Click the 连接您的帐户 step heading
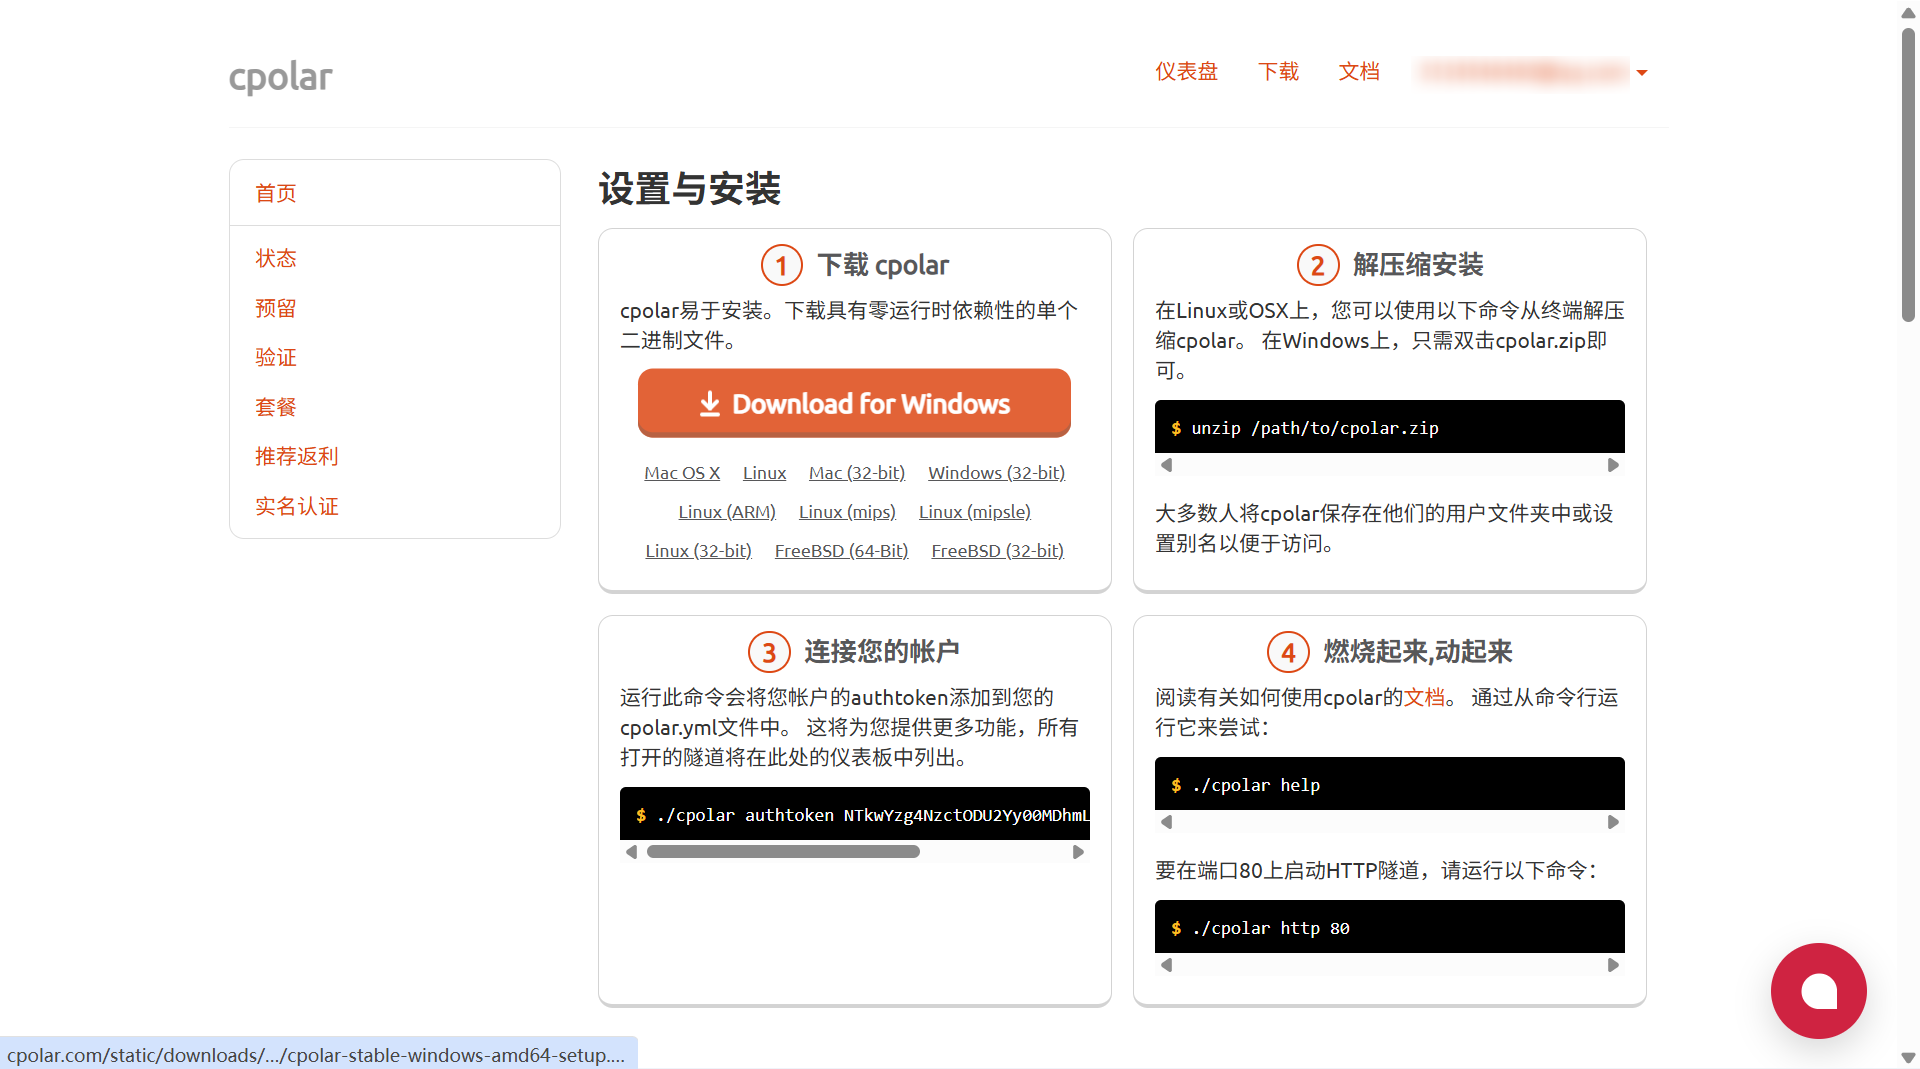This screenshot has width=1920, height=1069. point(882,652)
